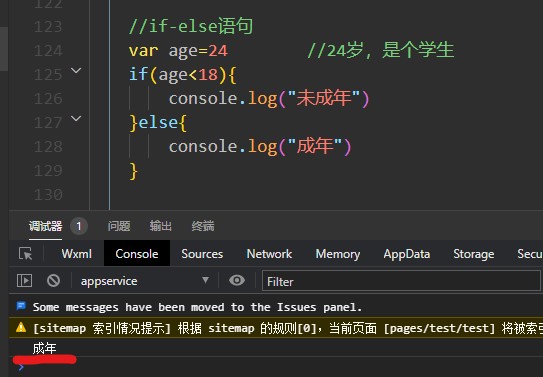
Task: Click the blue Issues message icon
Action: click(x=21, y=306)
